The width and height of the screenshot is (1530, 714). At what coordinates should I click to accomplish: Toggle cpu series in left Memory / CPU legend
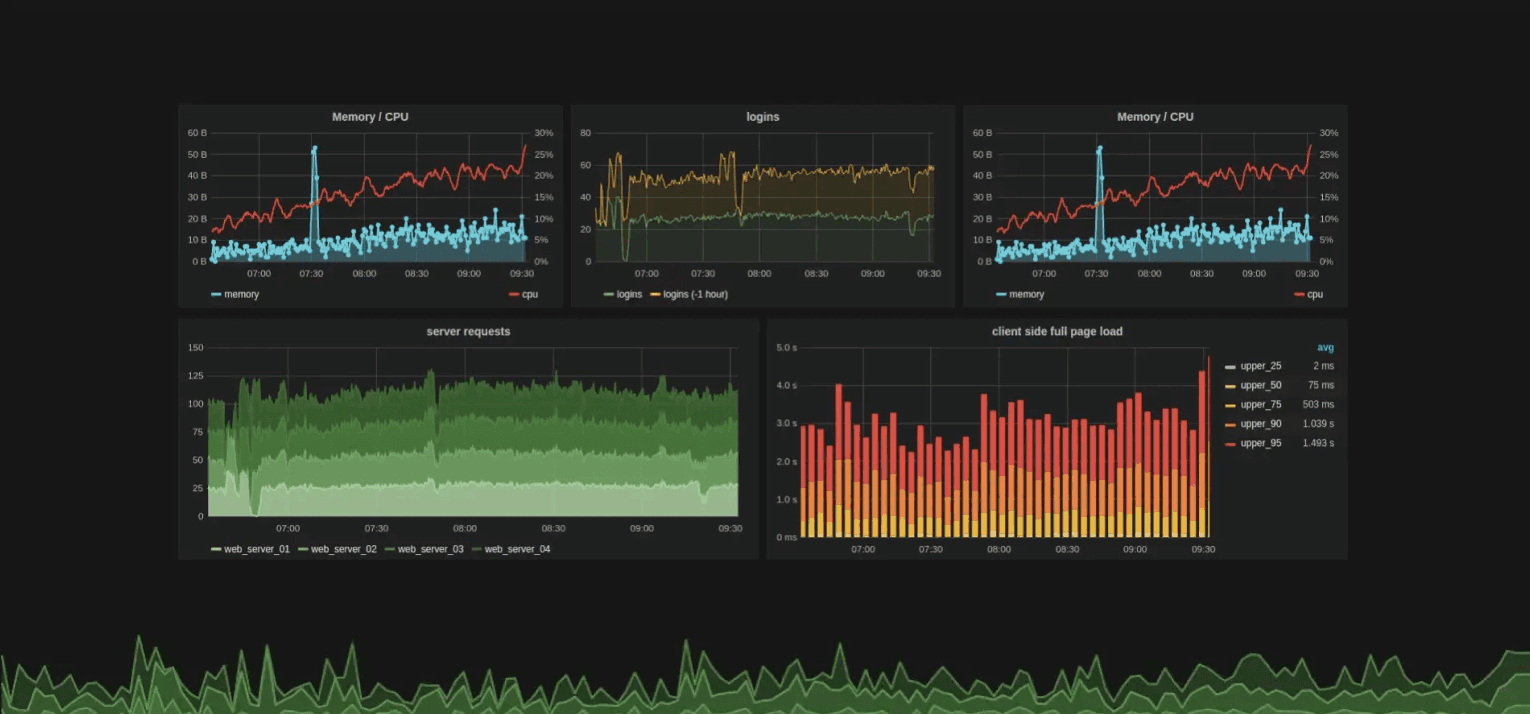pyautogui.click(x=524, y=294)
